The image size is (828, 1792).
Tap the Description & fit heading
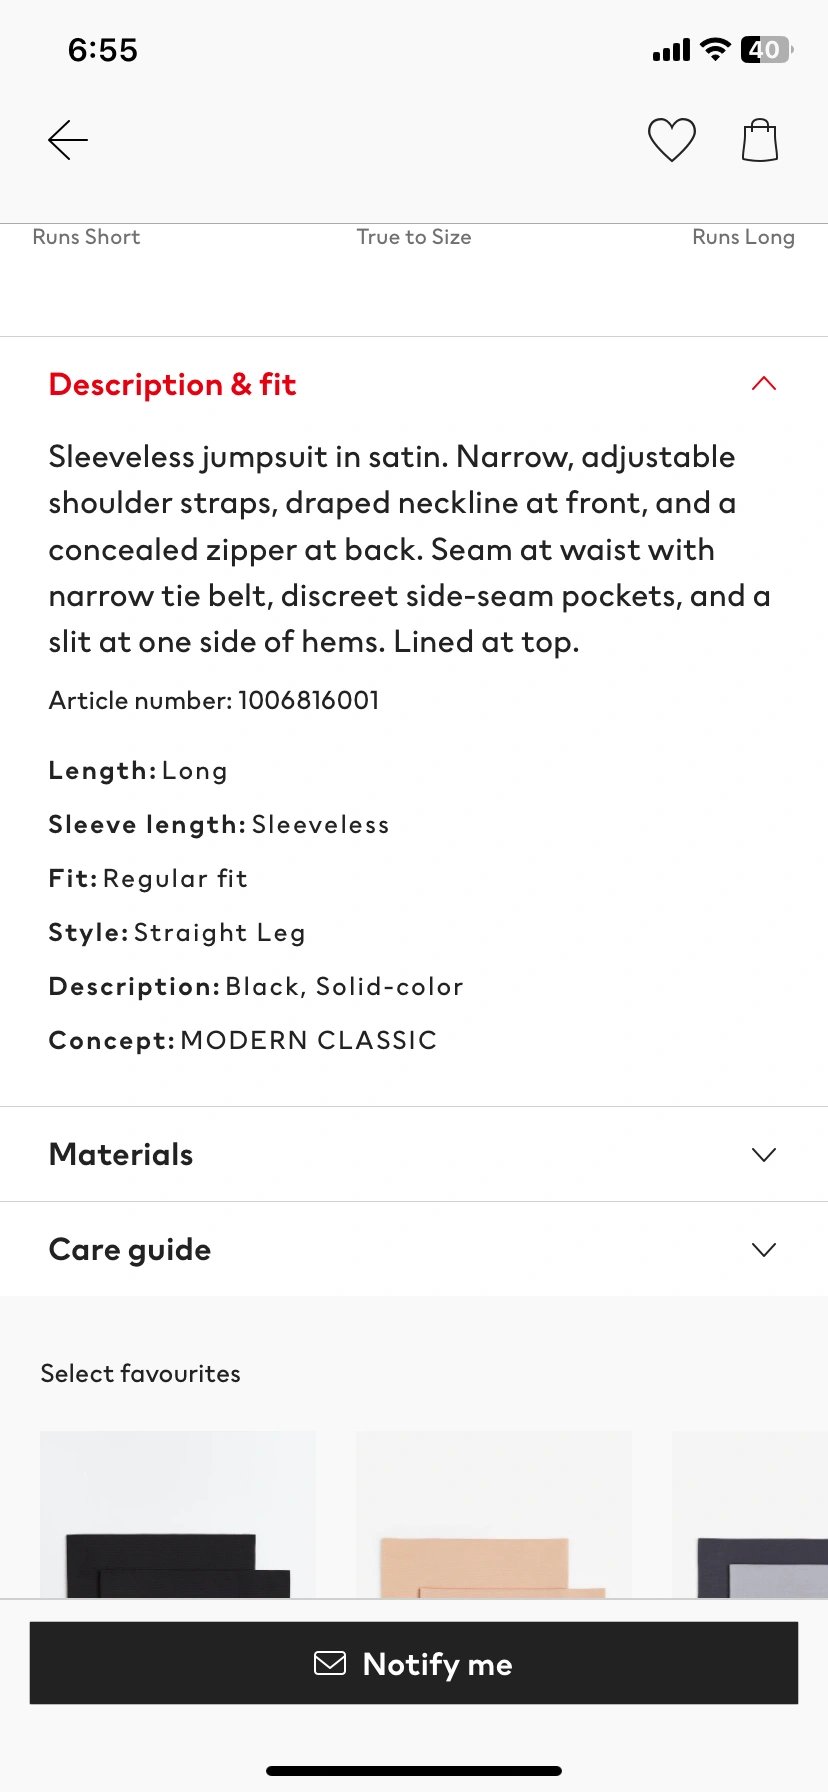(172, 385)
